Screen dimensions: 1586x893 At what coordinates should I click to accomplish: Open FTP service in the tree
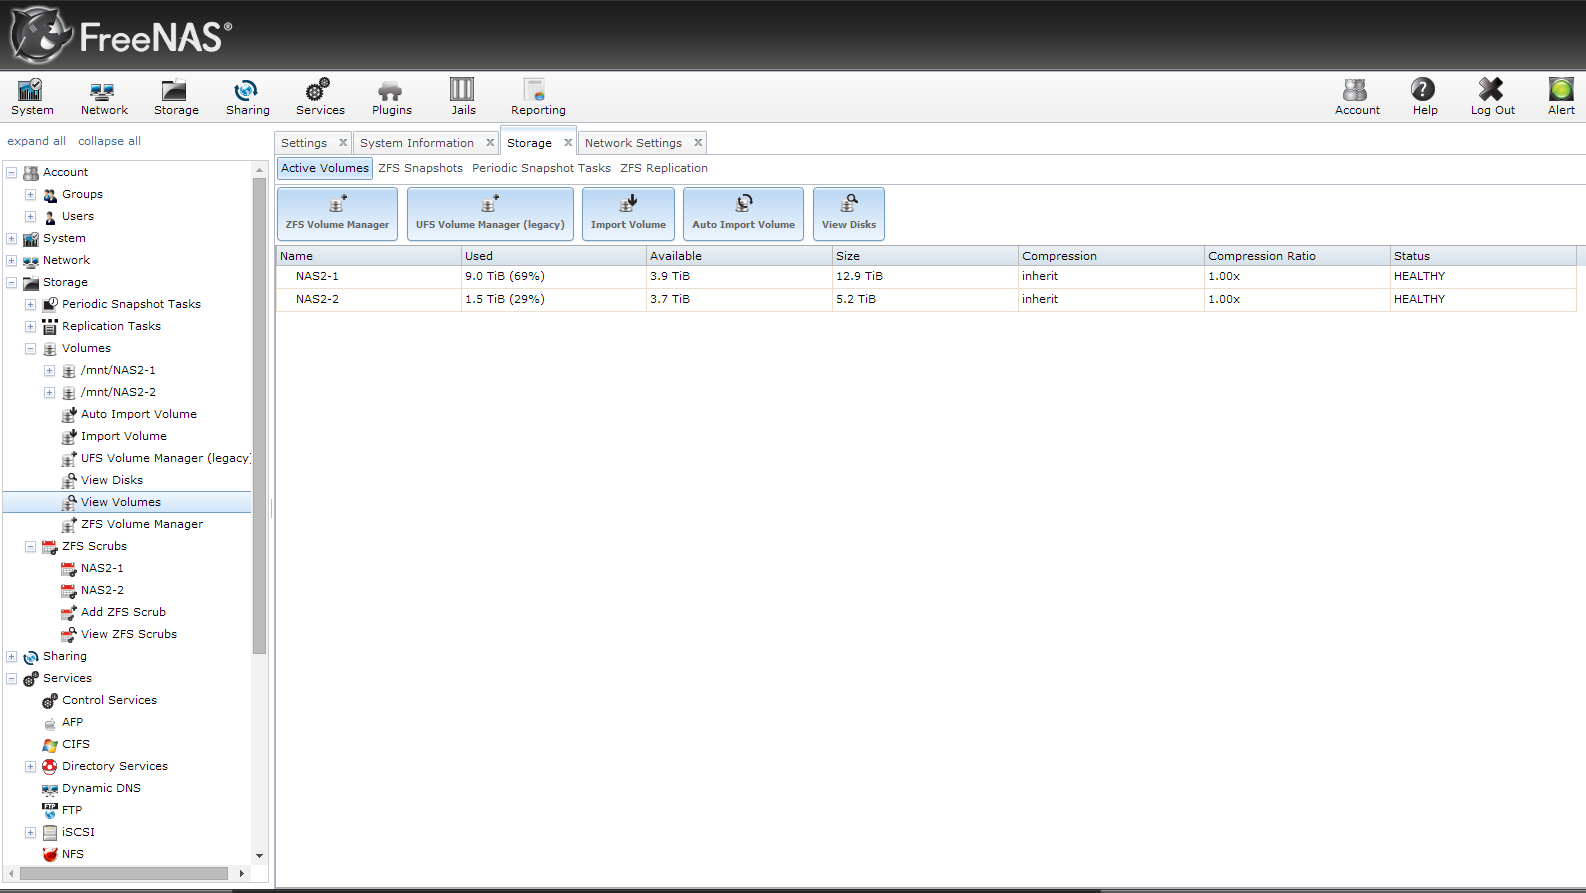point(71,810)
